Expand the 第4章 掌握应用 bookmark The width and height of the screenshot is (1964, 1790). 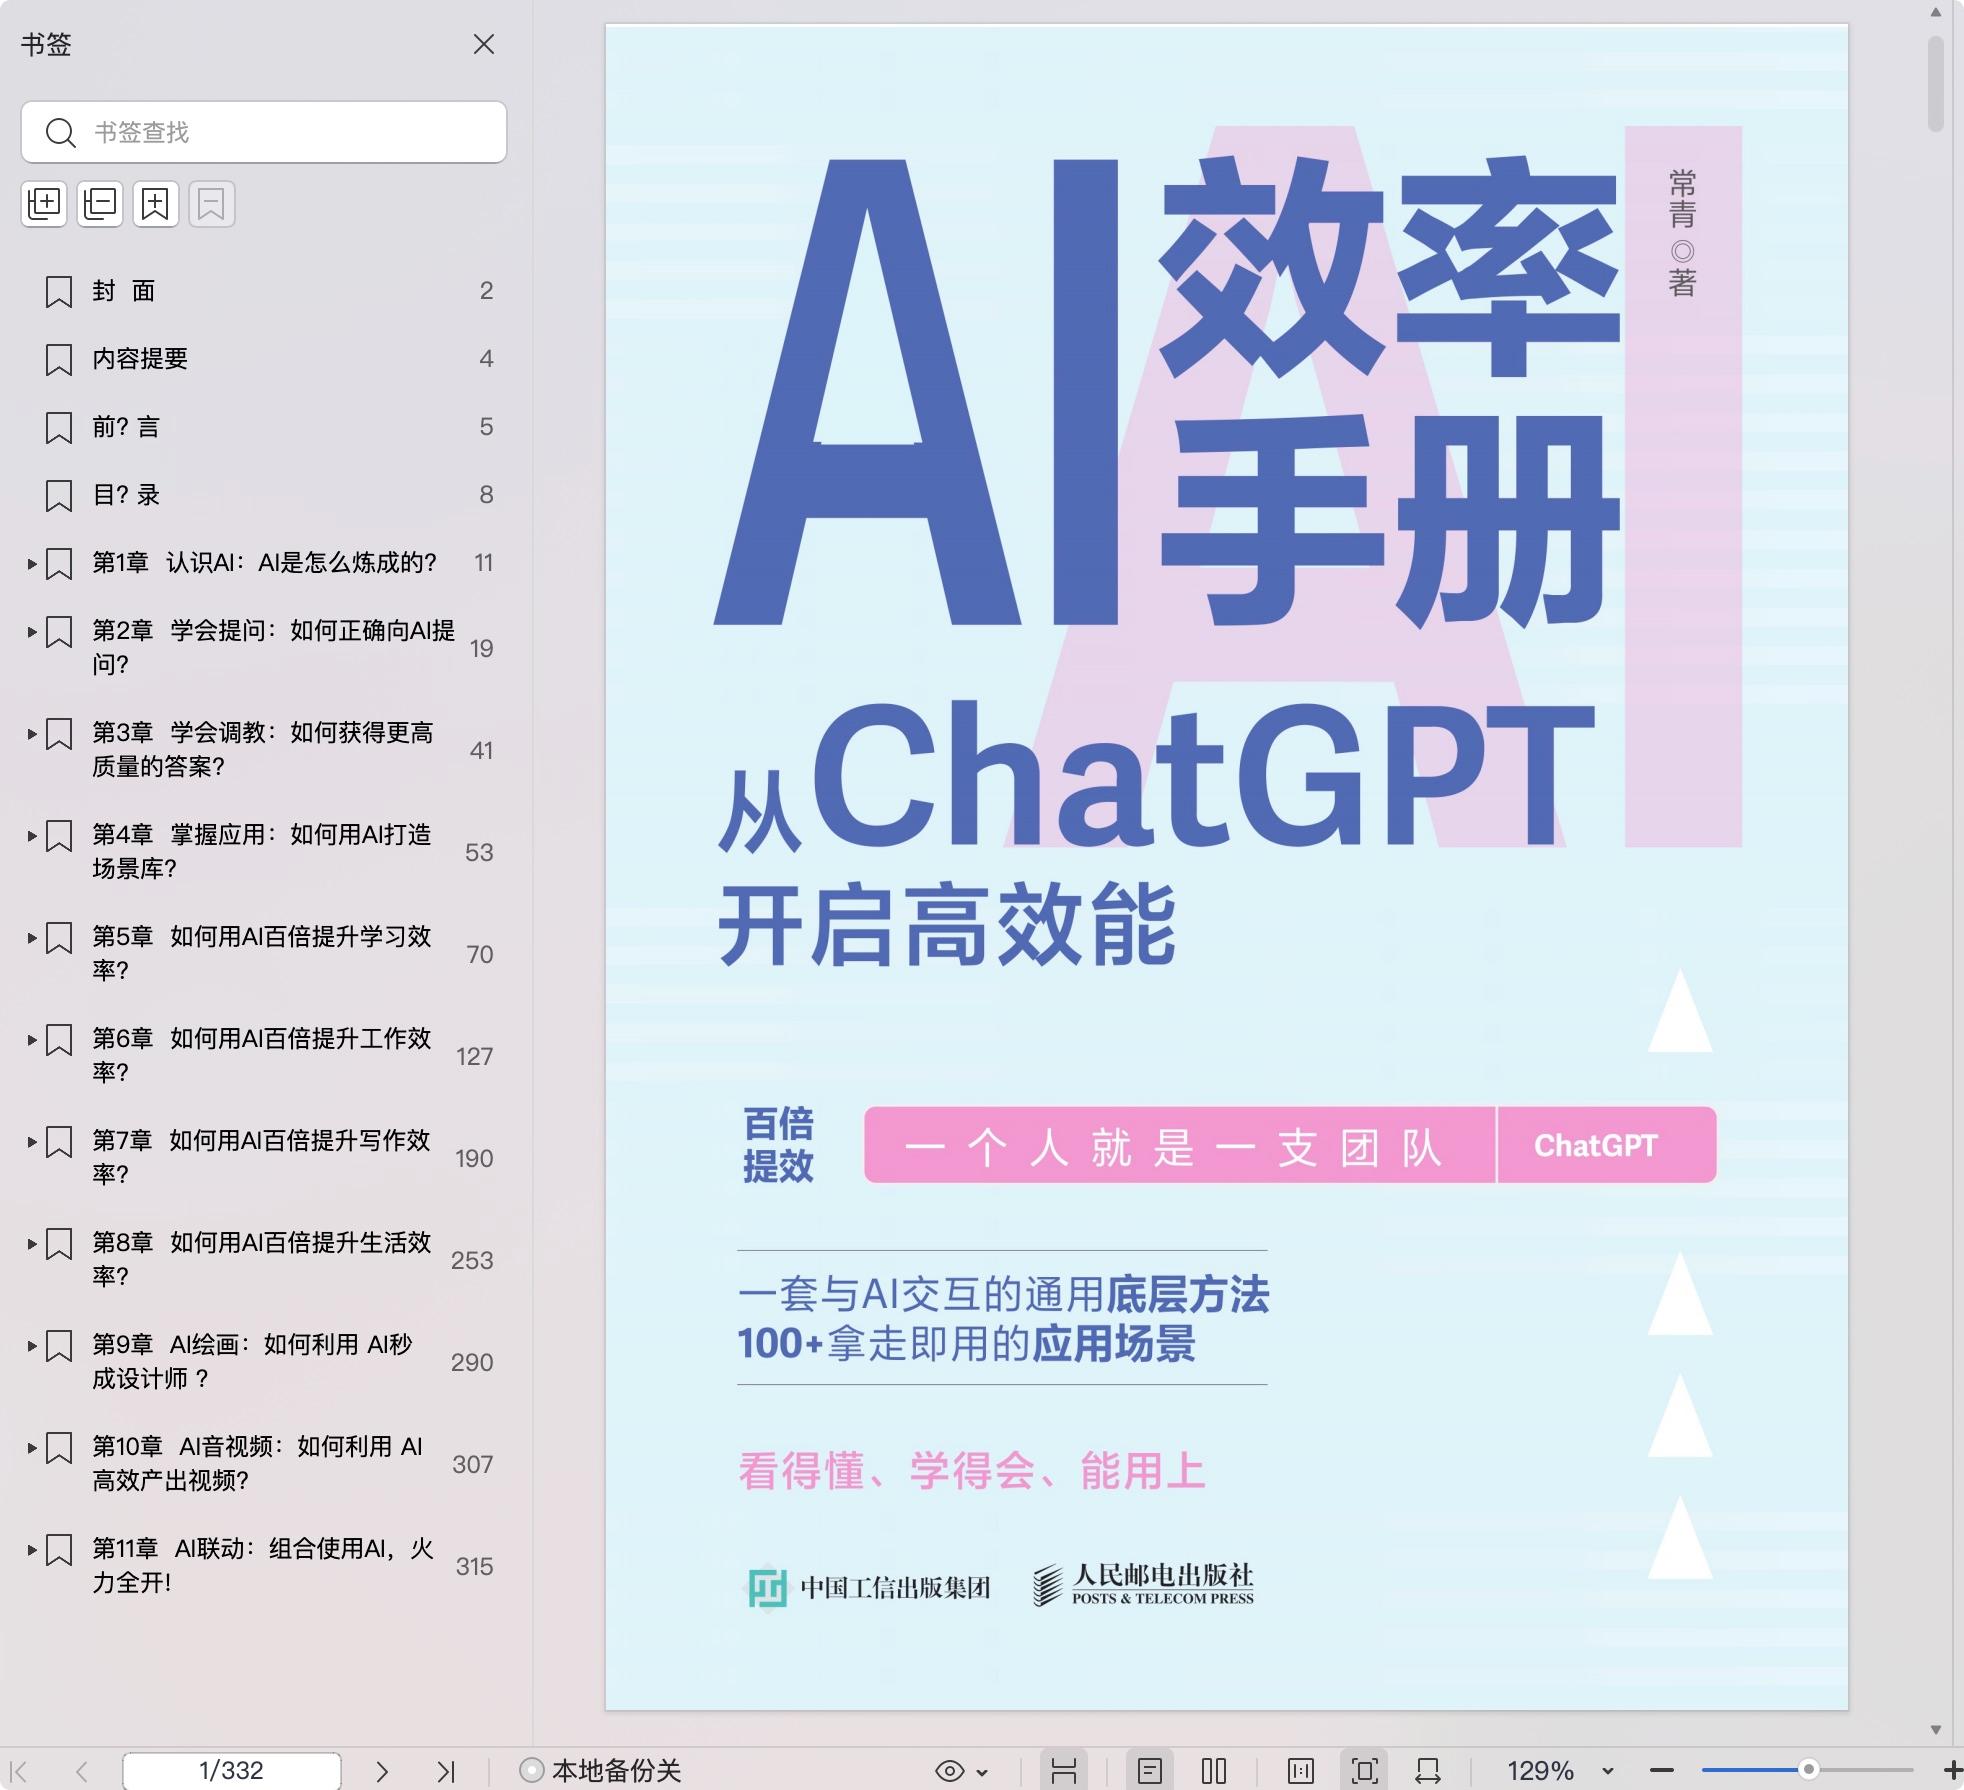click(x=32, y=836)
